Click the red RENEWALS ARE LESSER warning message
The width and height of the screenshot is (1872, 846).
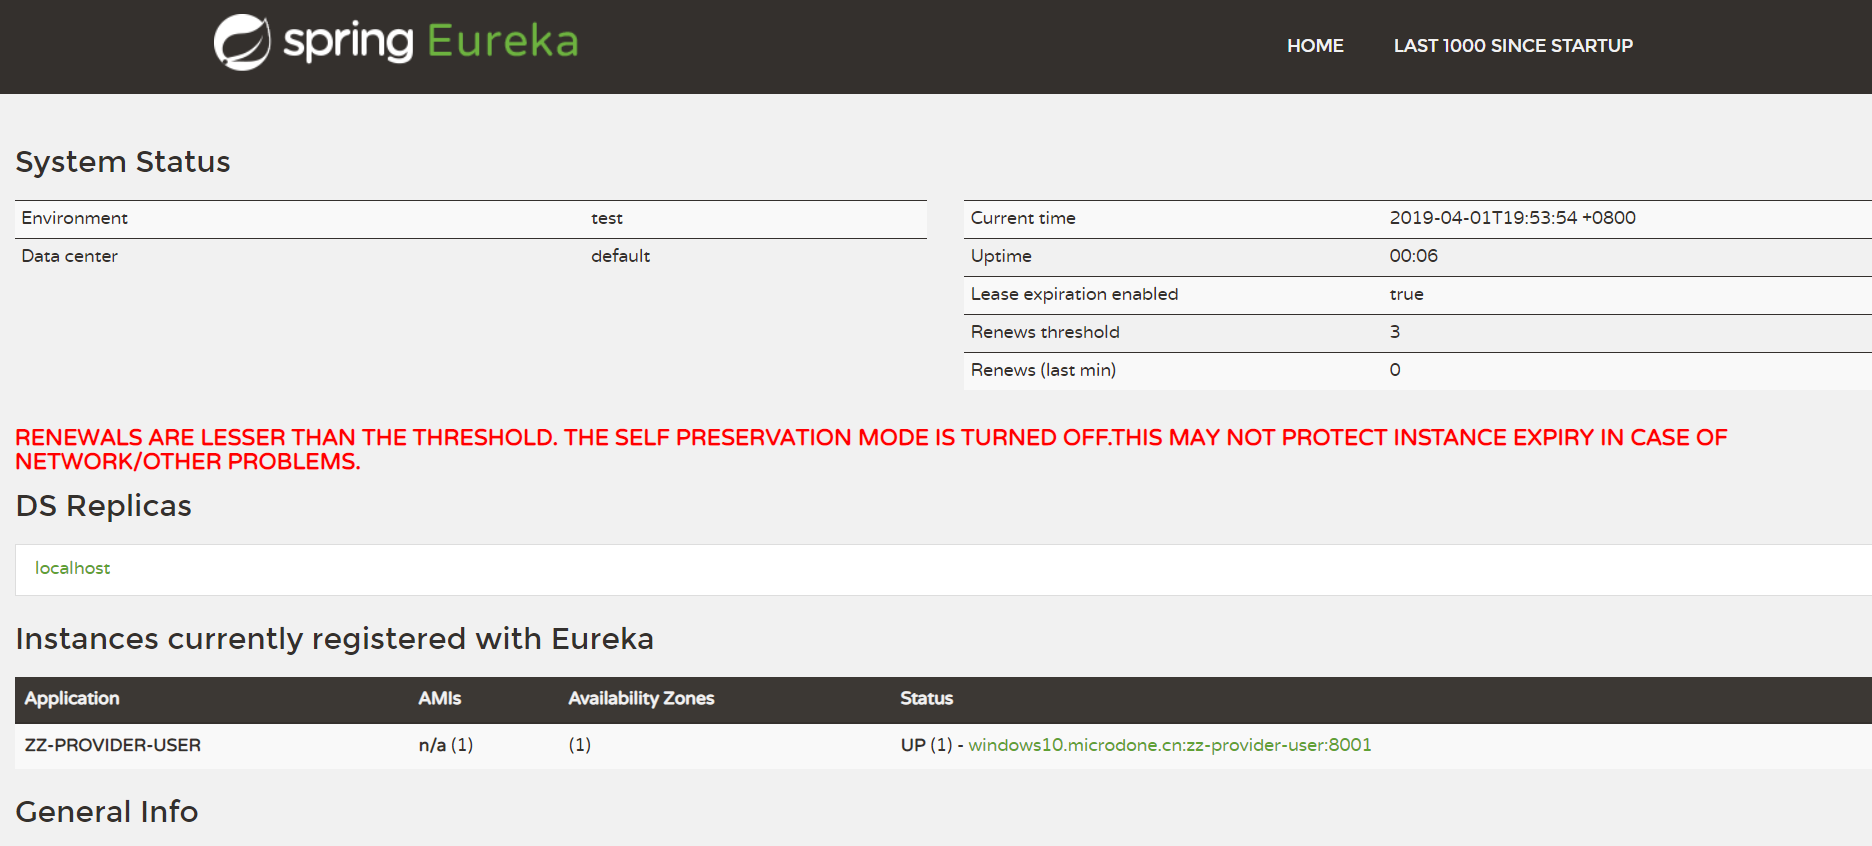(x=871, y=449)
